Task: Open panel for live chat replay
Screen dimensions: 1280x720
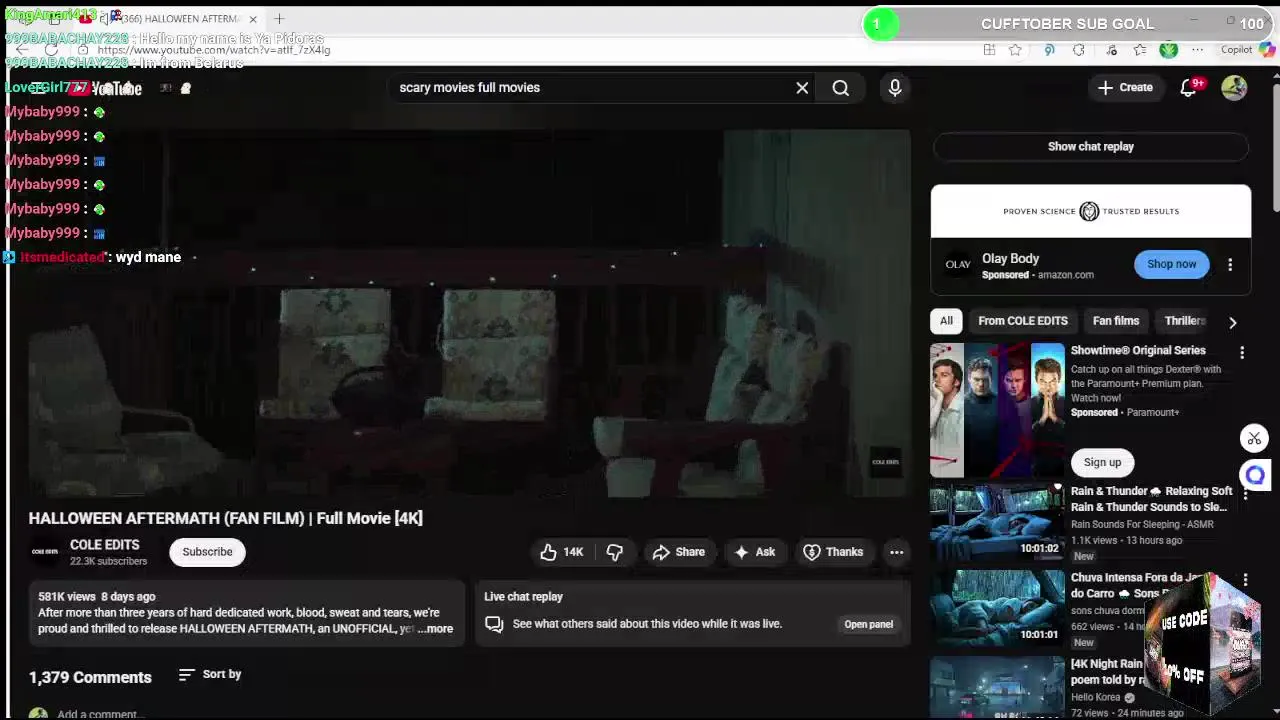Action: 868,624
